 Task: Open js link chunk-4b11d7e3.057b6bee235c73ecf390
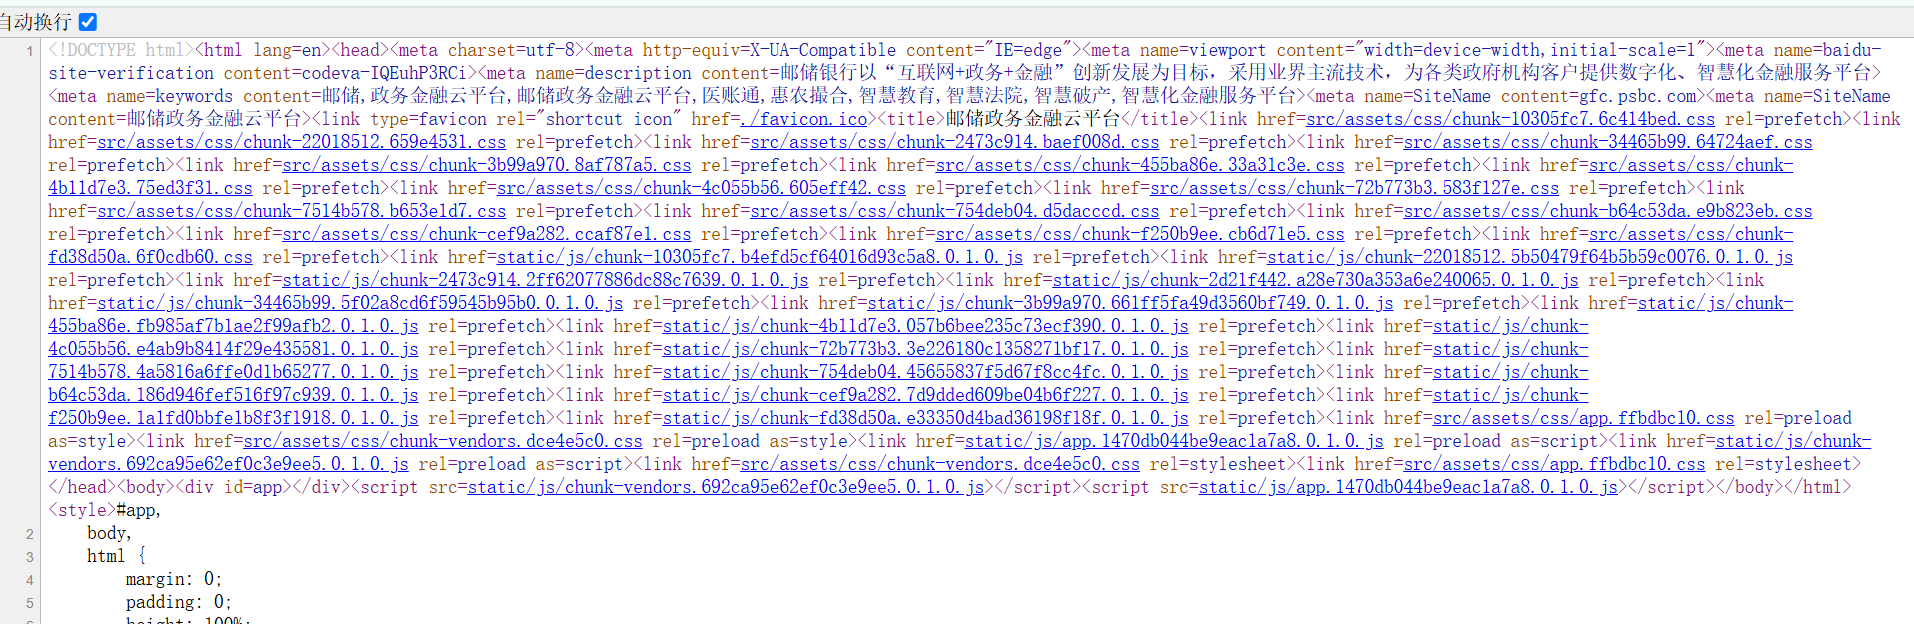pyautogui.click(x=926, y=326)
